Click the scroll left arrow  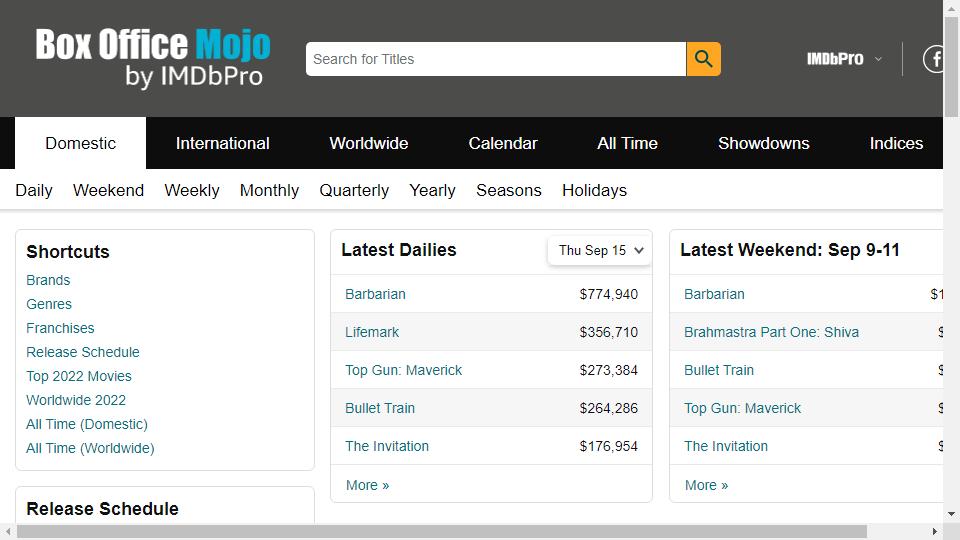pyautogui.click(x=8, y=531)
